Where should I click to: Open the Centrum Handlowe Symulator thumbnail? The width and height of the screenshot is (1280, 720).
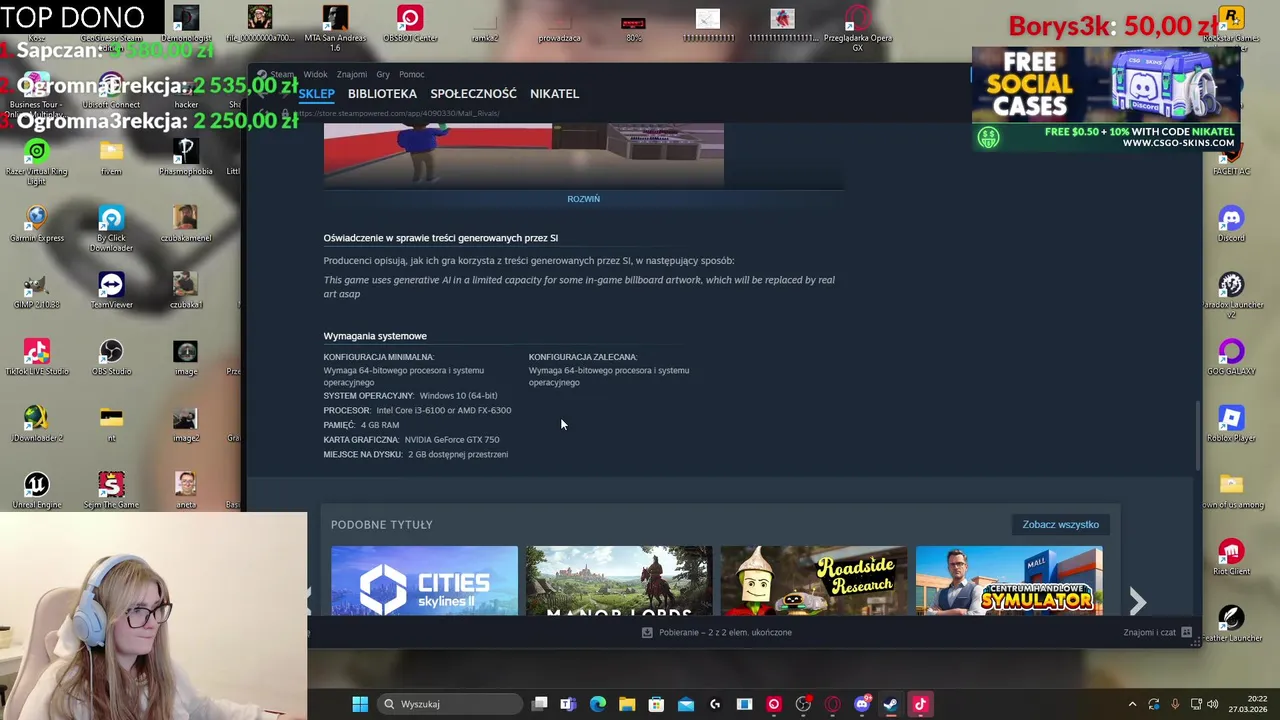(x=1009, y=580)
